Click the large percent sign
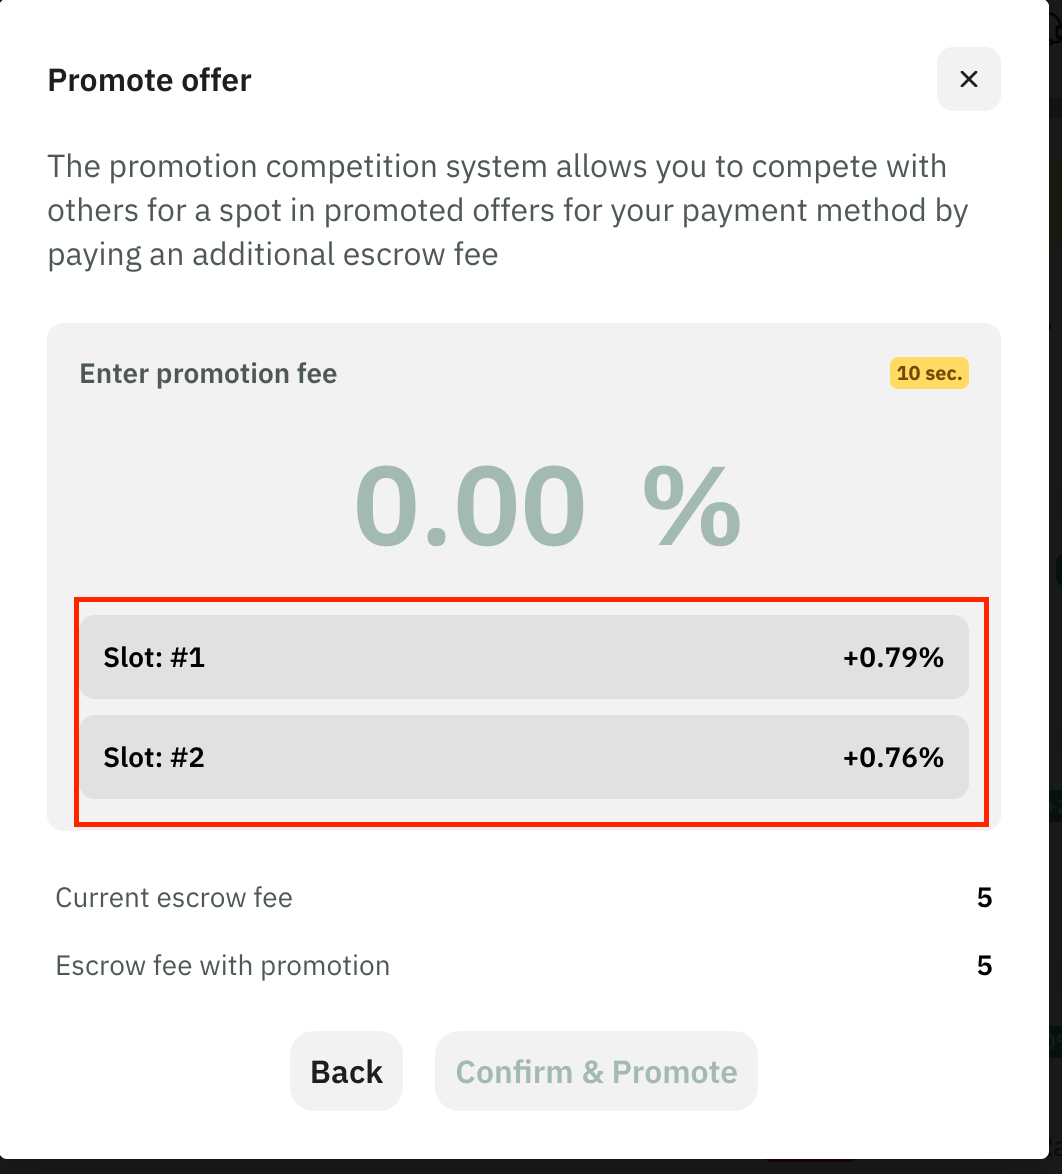Image resolution: width=1062 pixels, height=1174 pixels. click(691, 507)
